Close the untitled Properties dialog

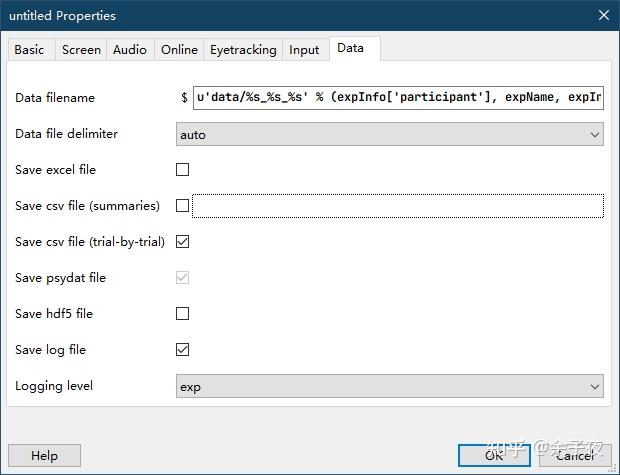(603, 15)
